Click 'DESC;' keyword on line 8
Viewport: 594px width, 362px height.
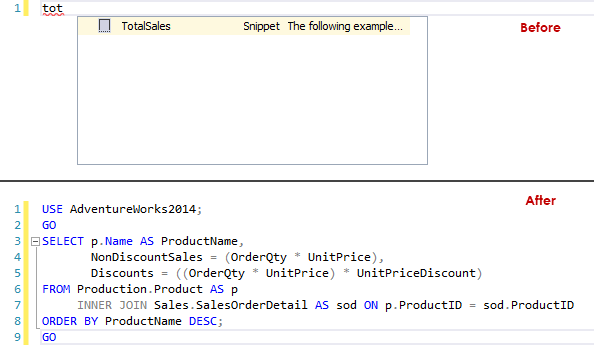coord(206,321)
